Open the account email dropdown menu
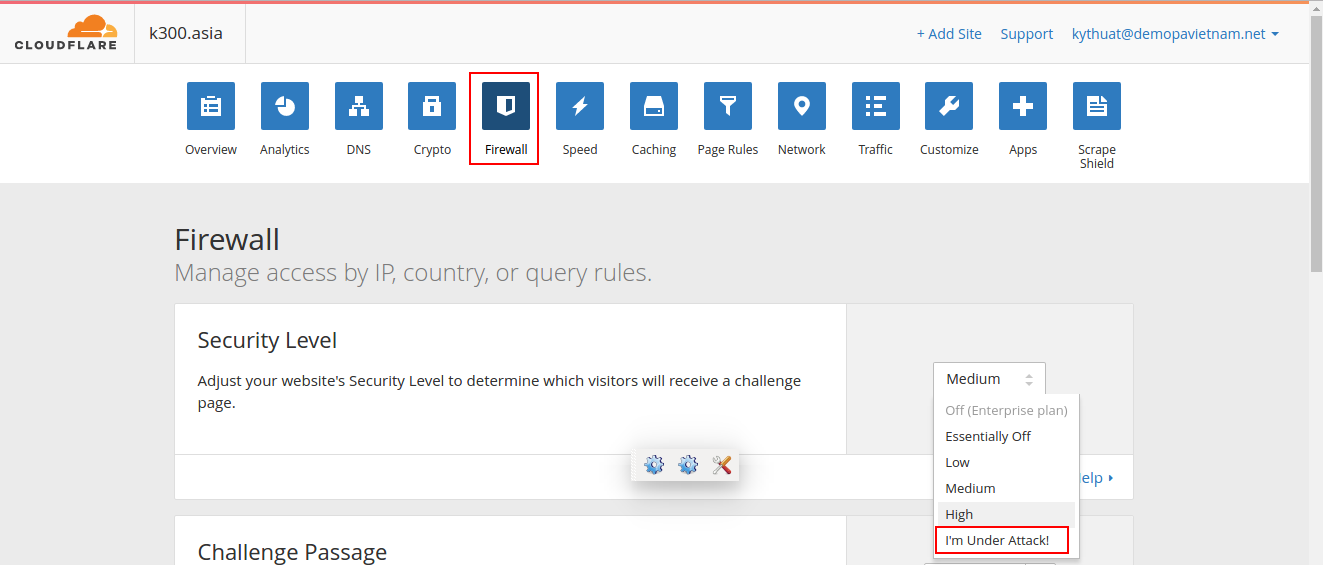 pyautogui.click(x=1175, y=34)
